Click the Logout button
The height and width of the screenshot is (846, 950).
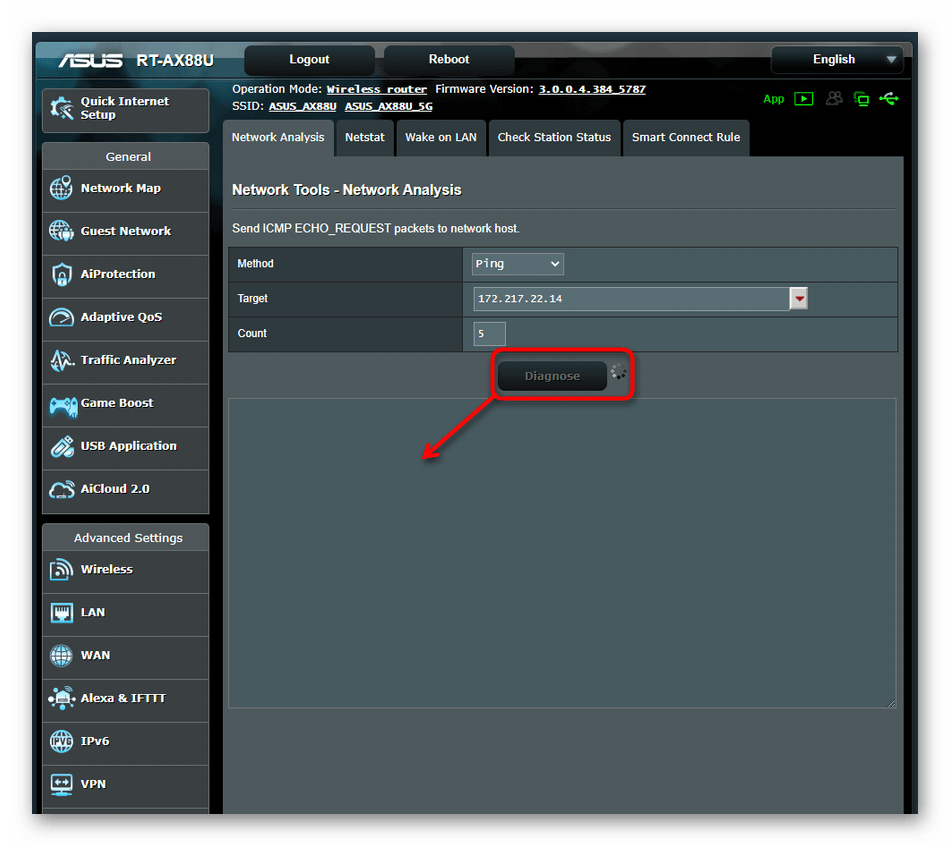(x=309, y=60)
